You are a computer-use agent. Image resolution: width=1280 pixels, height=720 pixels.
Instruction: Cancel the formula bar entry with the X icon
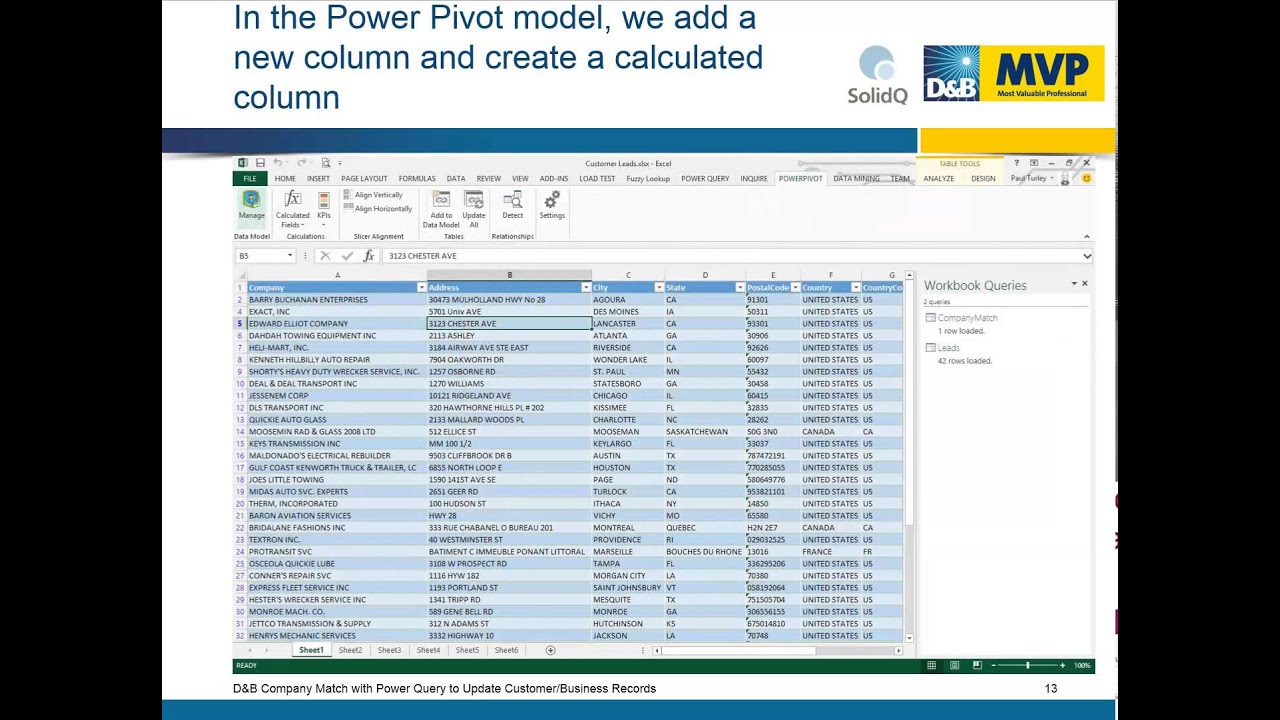(x=325, y=256)
